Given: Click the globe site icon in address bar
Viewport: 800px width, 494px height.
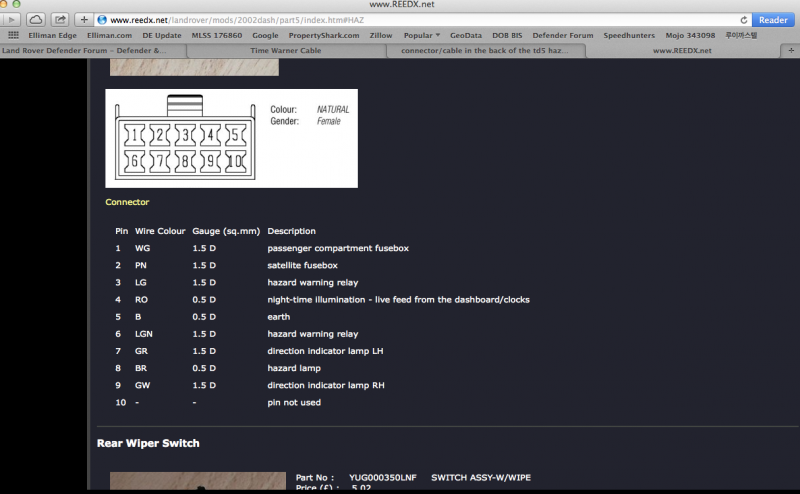Looking at the screenshot, I should coord(102,20).
